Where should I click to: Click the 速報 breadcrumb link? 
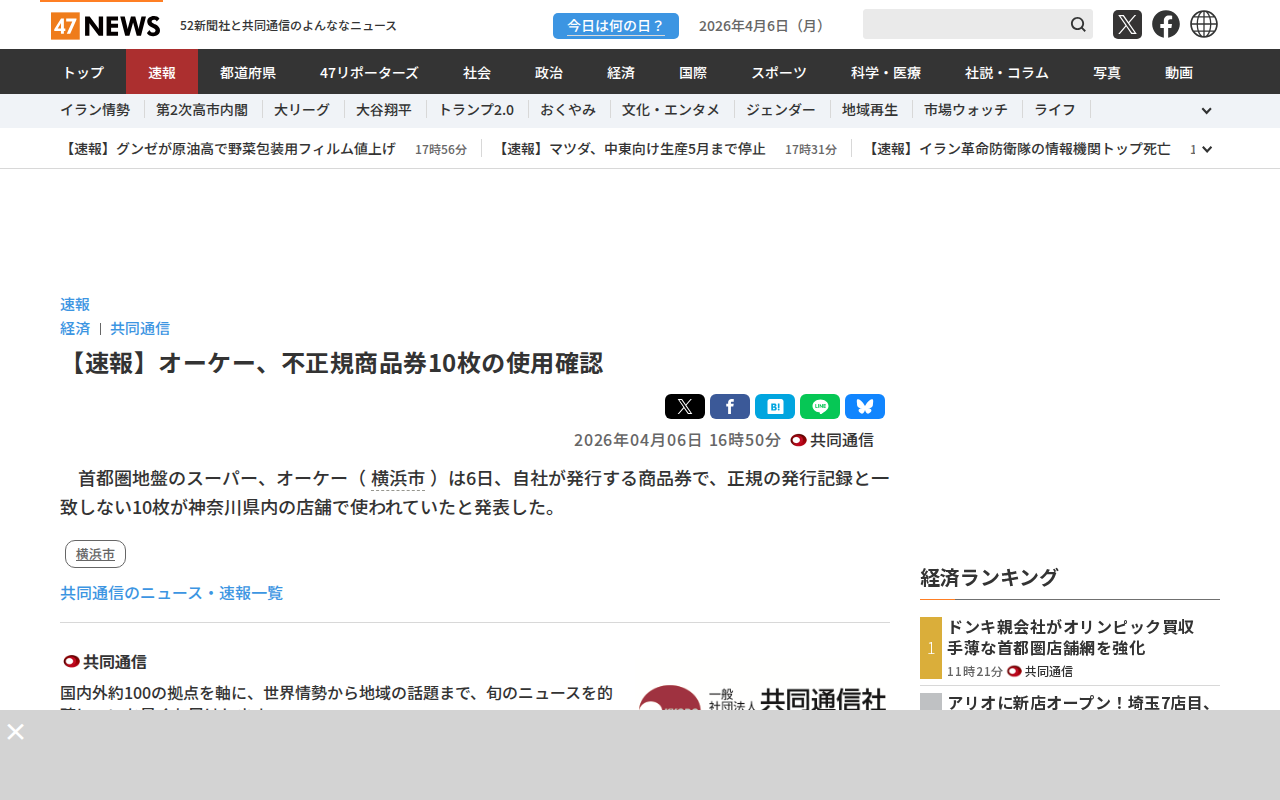click(x=75, y=304)
